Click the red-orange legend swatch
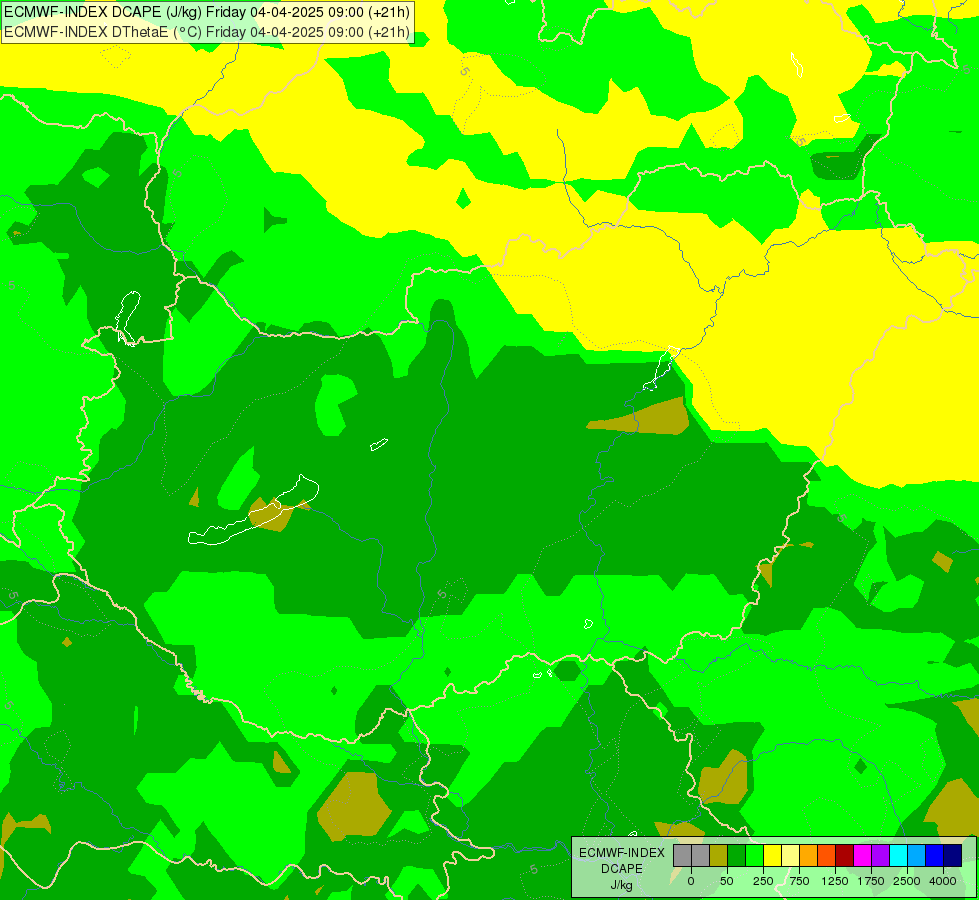This screenshot has height=900, width=979. tap(827, 856)
